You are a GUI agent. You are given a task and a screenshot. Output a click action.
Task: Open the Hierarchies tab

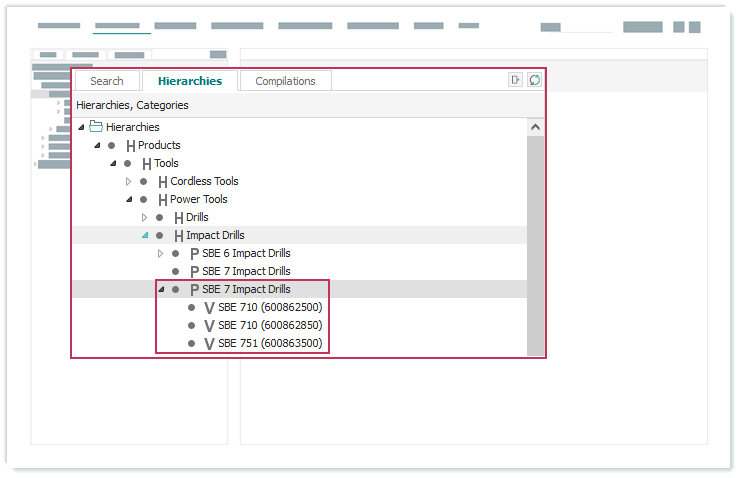(190, 81)
